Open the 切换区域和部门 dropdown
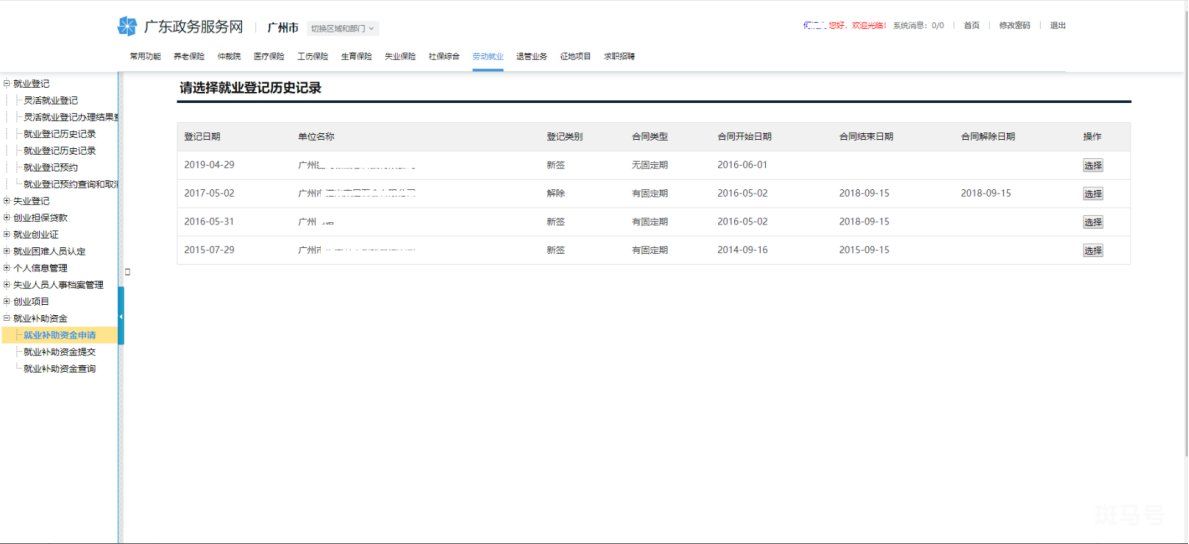Screen dimensions: 1189x544 point(343,28)
